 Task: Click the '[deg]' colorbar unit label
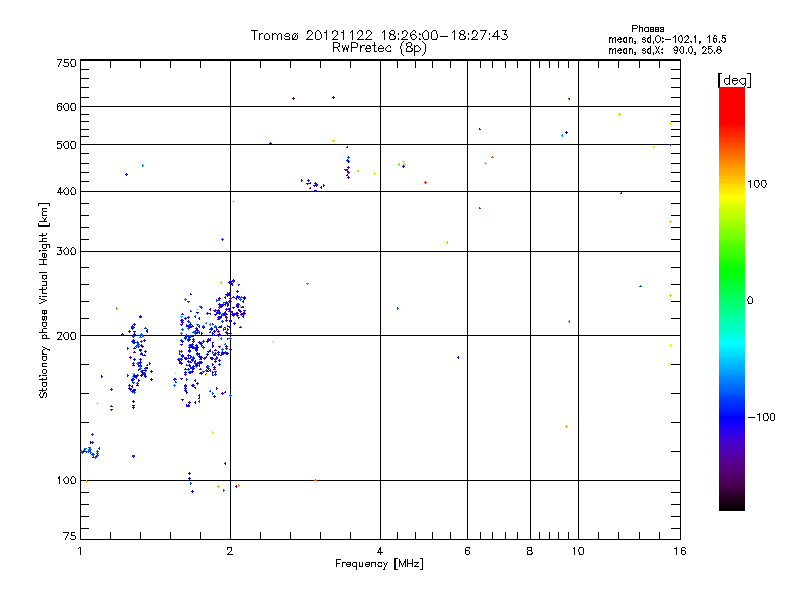point(734,80)
